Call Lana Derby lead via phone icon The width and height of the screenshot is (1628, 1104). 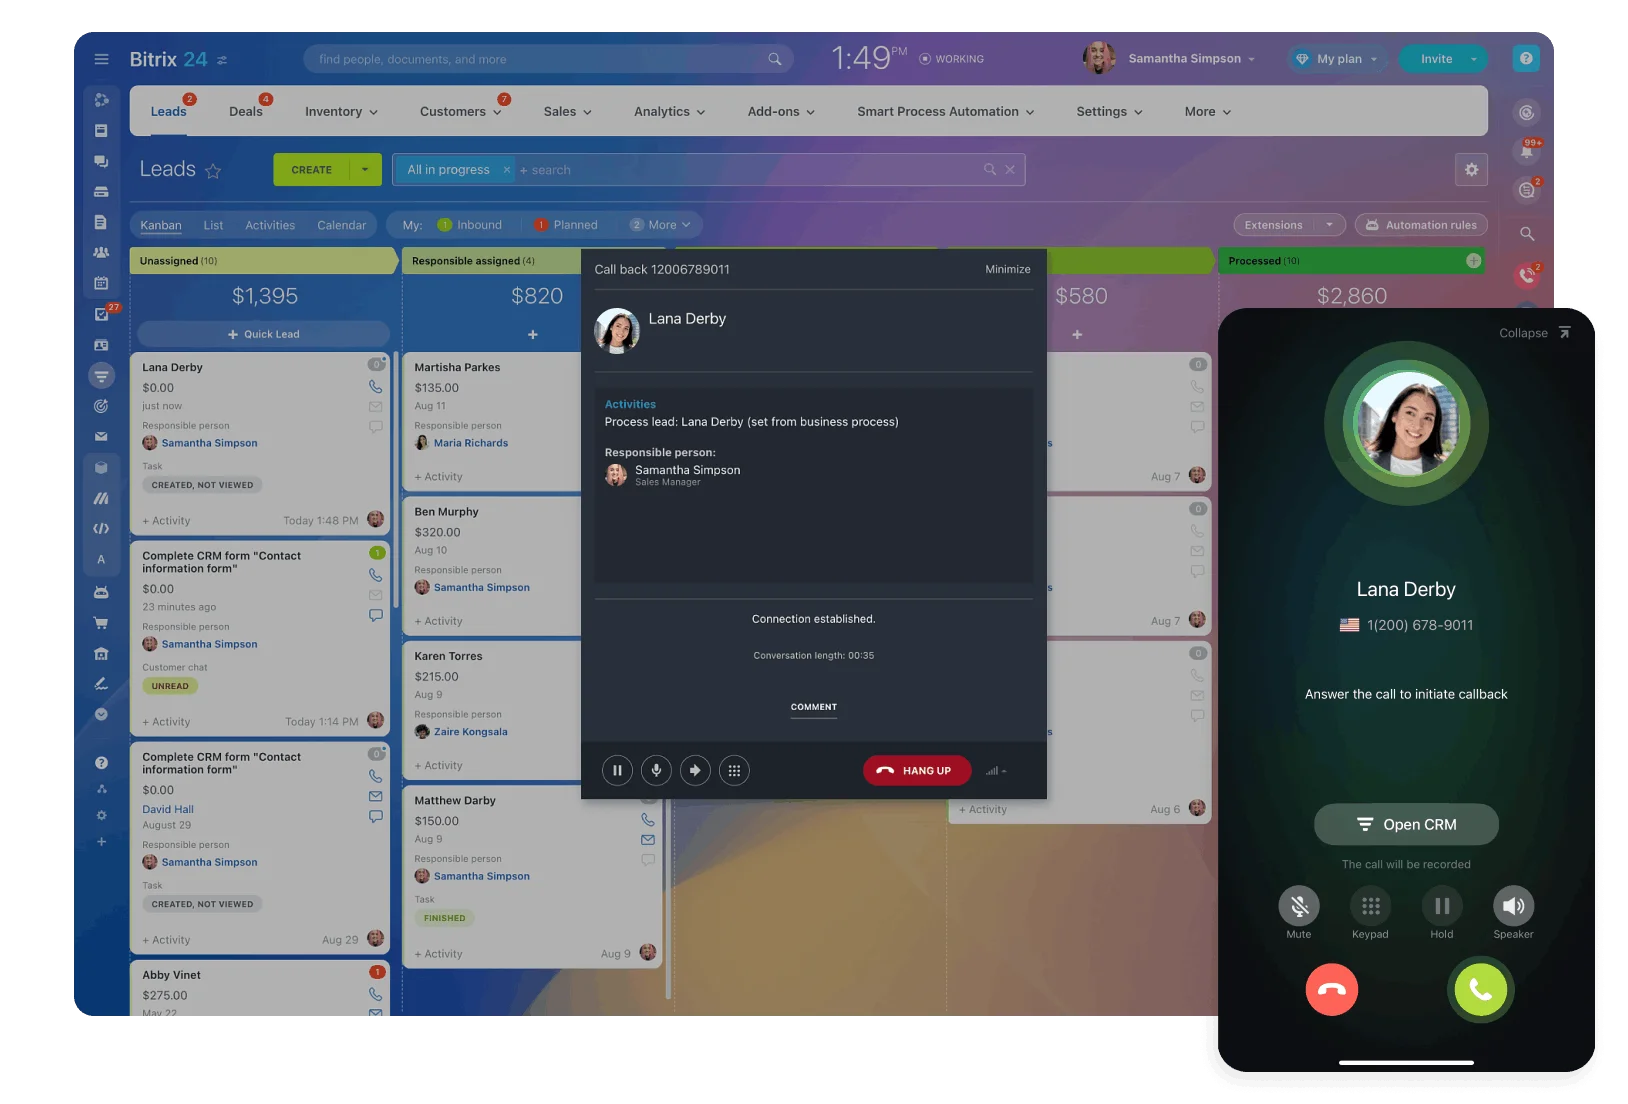376,387
